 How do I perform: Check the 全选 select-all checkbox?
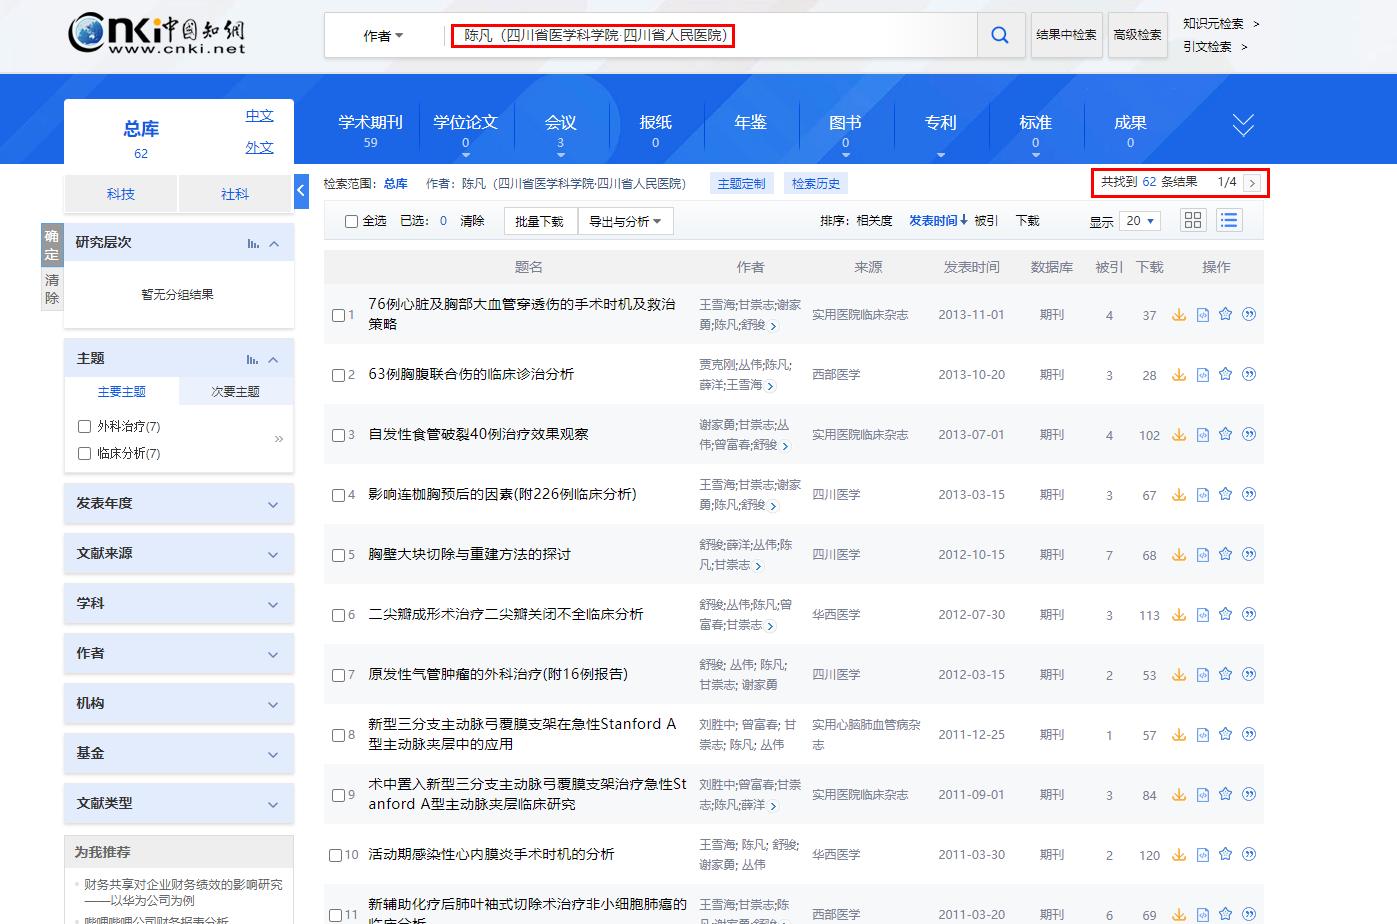(349, 220)
